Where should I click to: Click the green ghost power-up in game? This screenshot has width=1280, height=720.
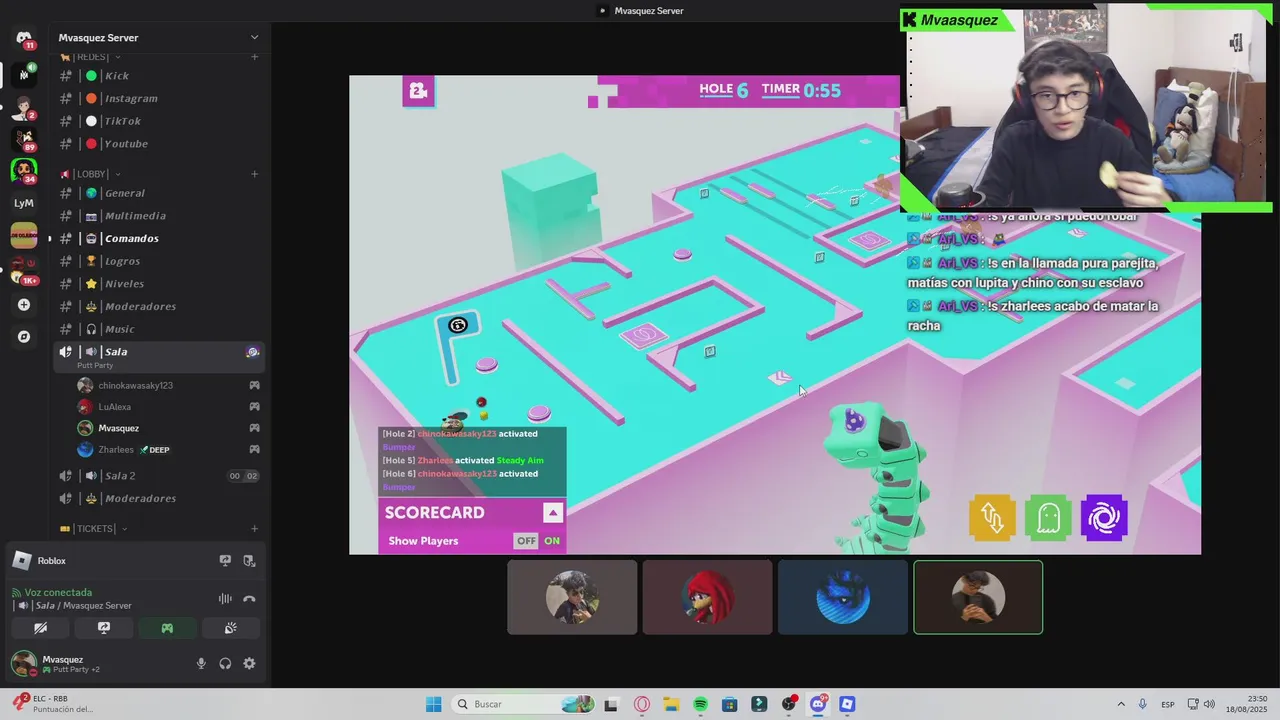pos(1048,518)
